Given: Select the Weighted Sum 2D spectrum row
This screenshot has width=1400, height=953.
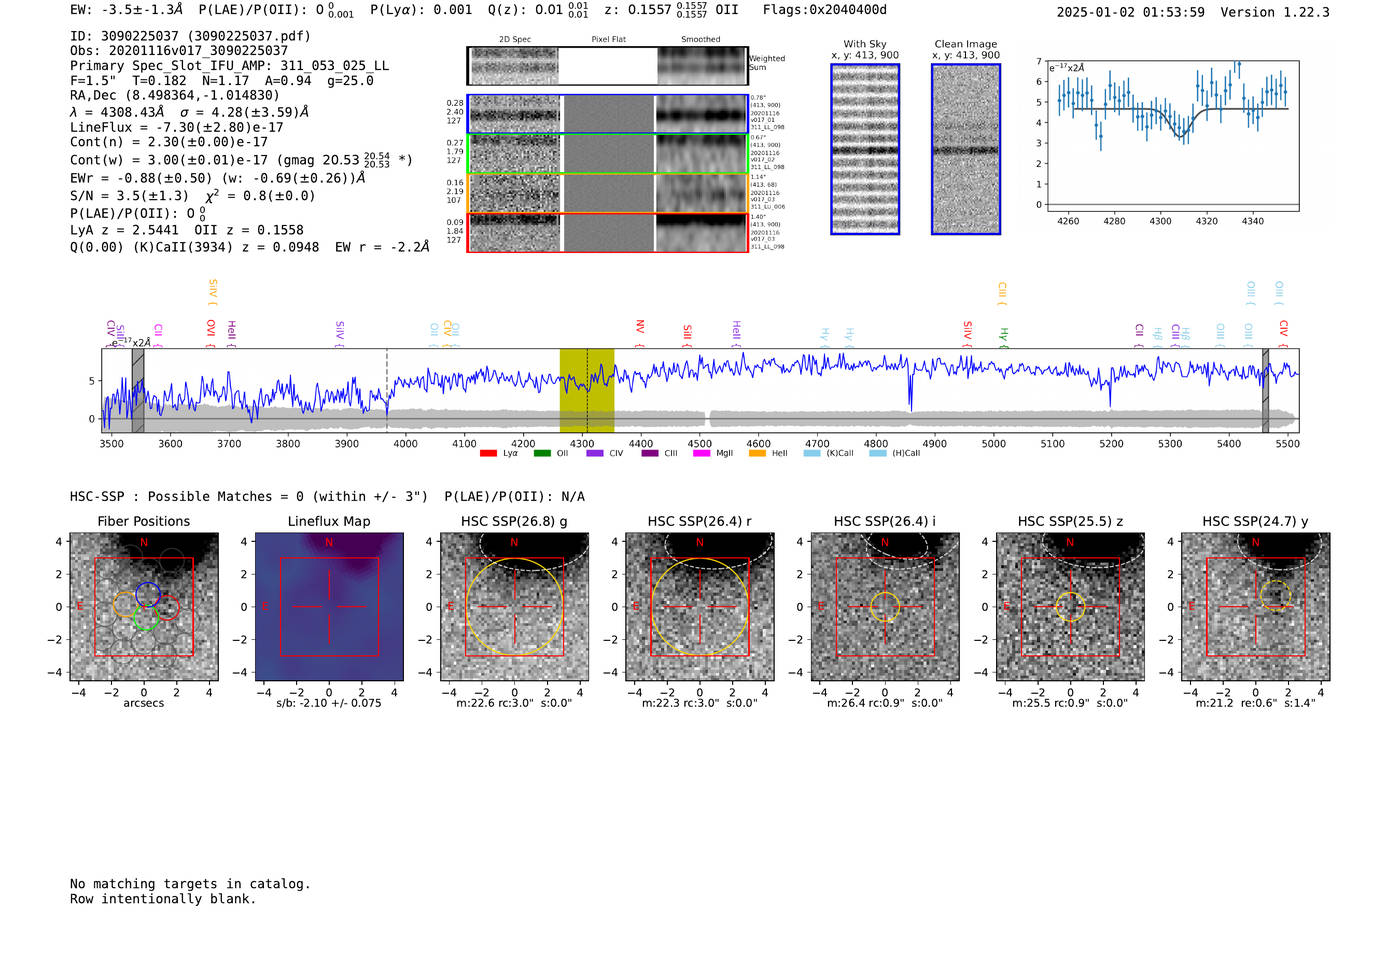Looking at the screenshot, I should (x=608, y=66).
